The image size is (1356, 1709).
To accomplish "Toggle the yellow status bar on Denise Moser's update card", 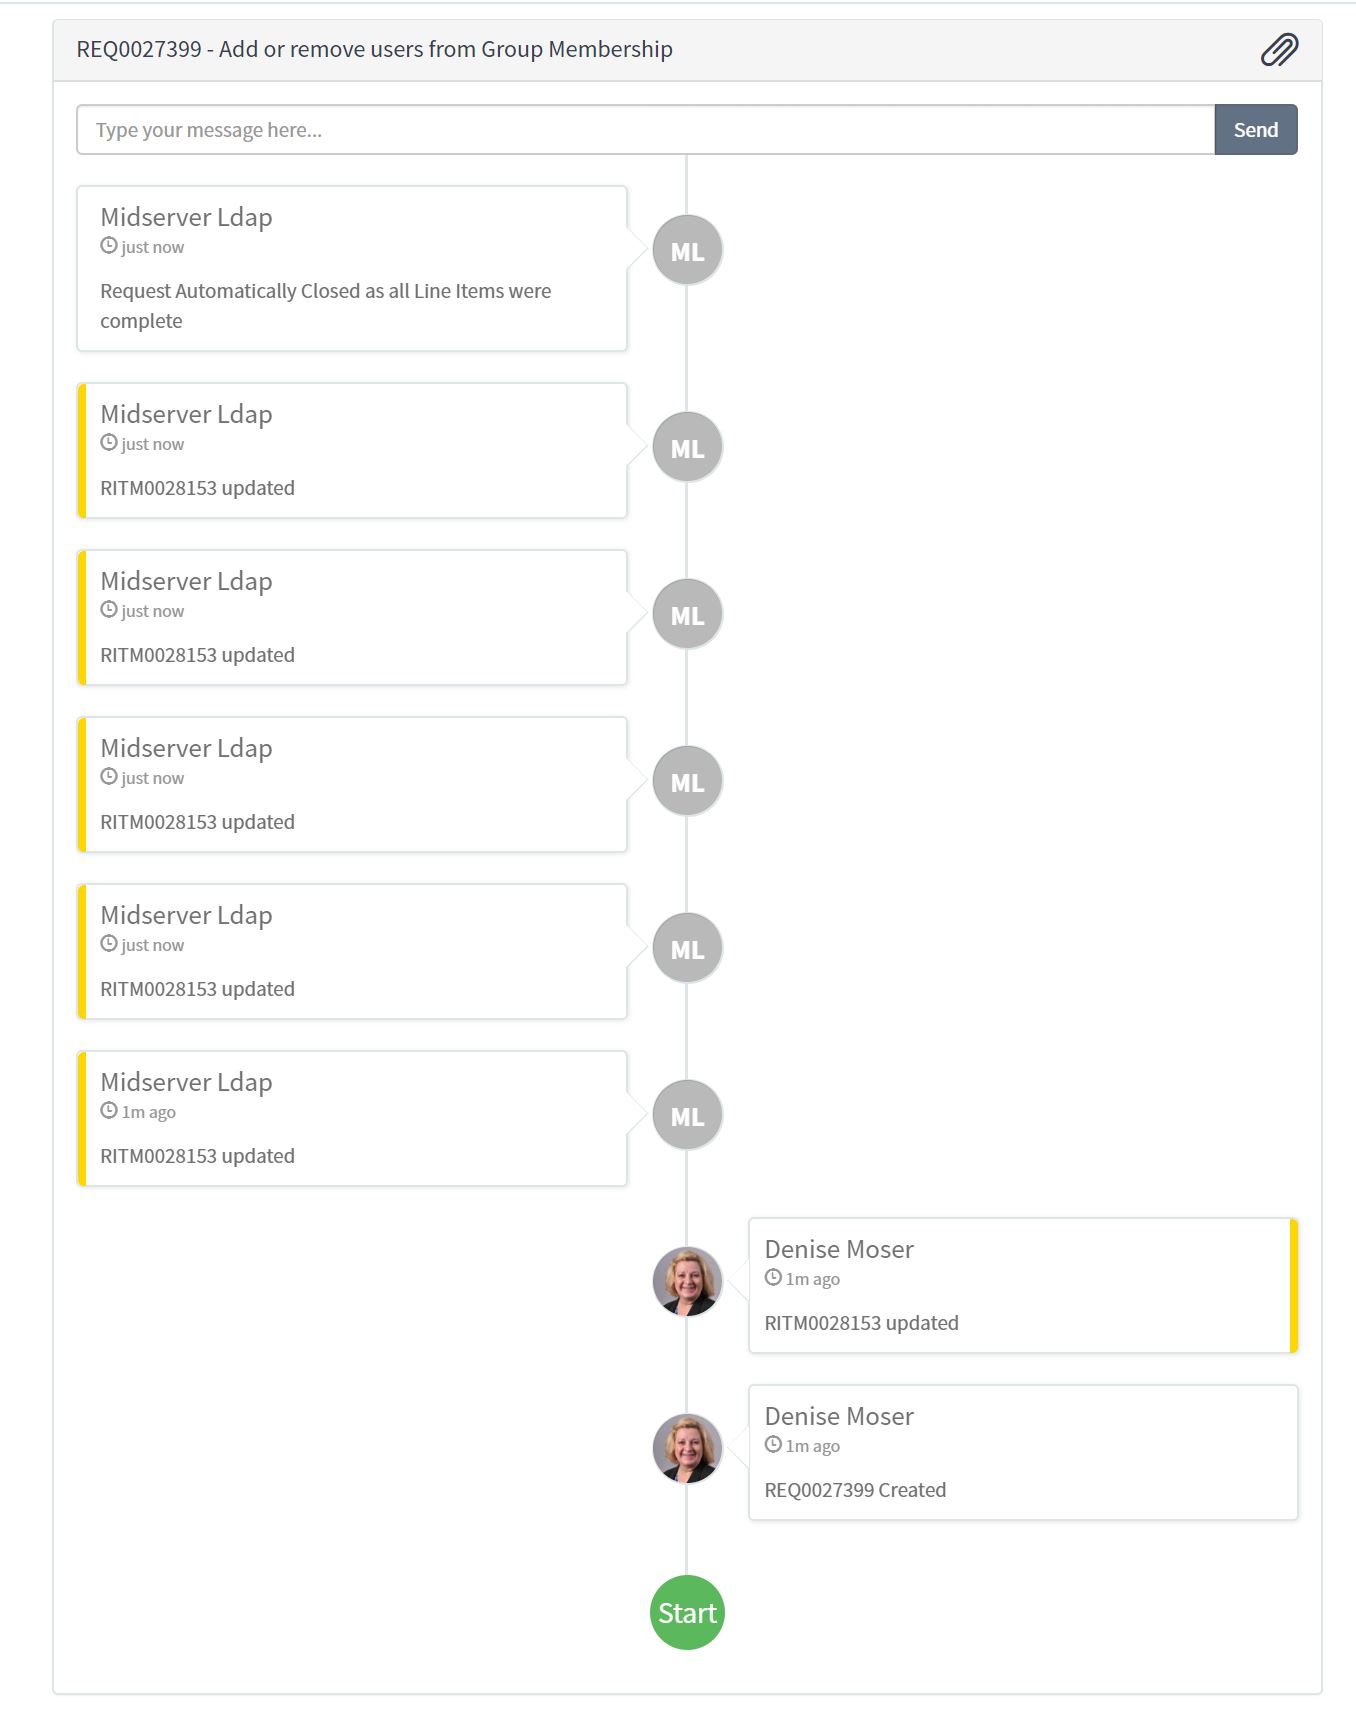I will (x=1293, y=1285).
